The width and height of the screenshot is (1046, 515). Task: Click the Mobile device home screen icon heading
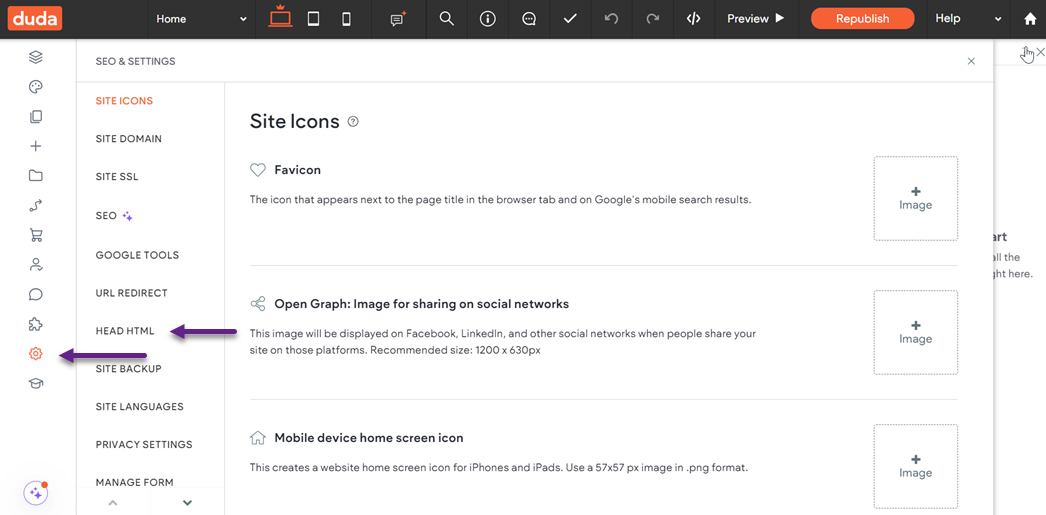point(369,438)
